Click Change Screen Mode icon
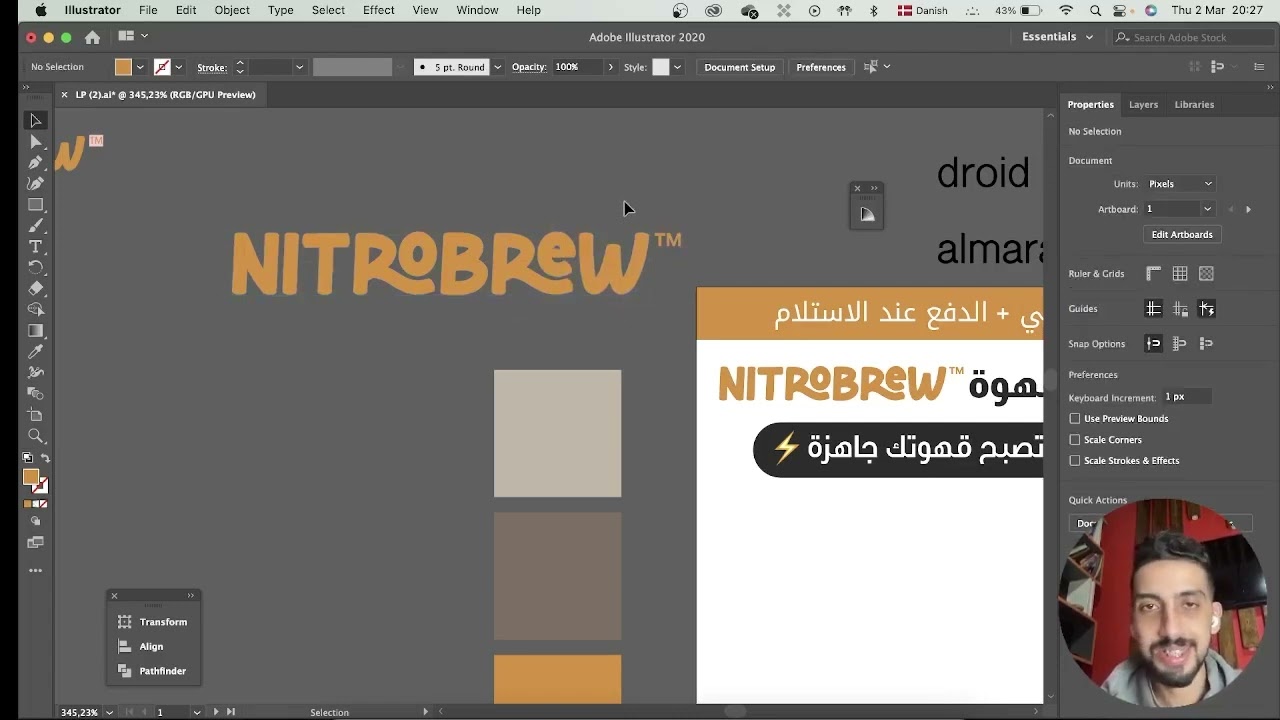The width and height of the screenshot is (1280, 720). point(35,543)
